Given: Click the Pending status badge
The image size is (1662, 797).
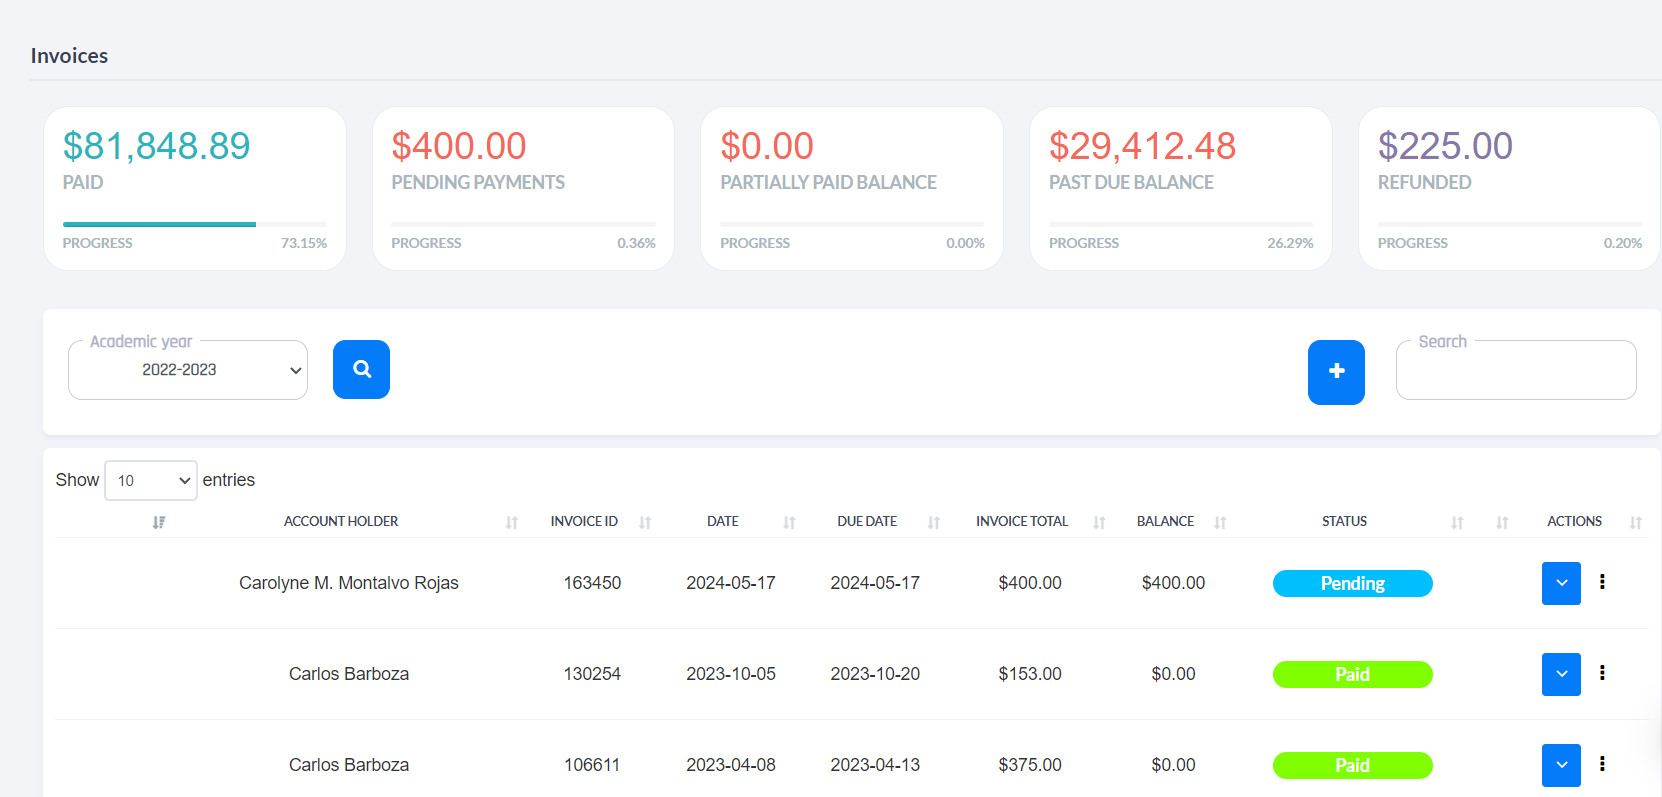Looking at the screenshot, I should 1353,583.
